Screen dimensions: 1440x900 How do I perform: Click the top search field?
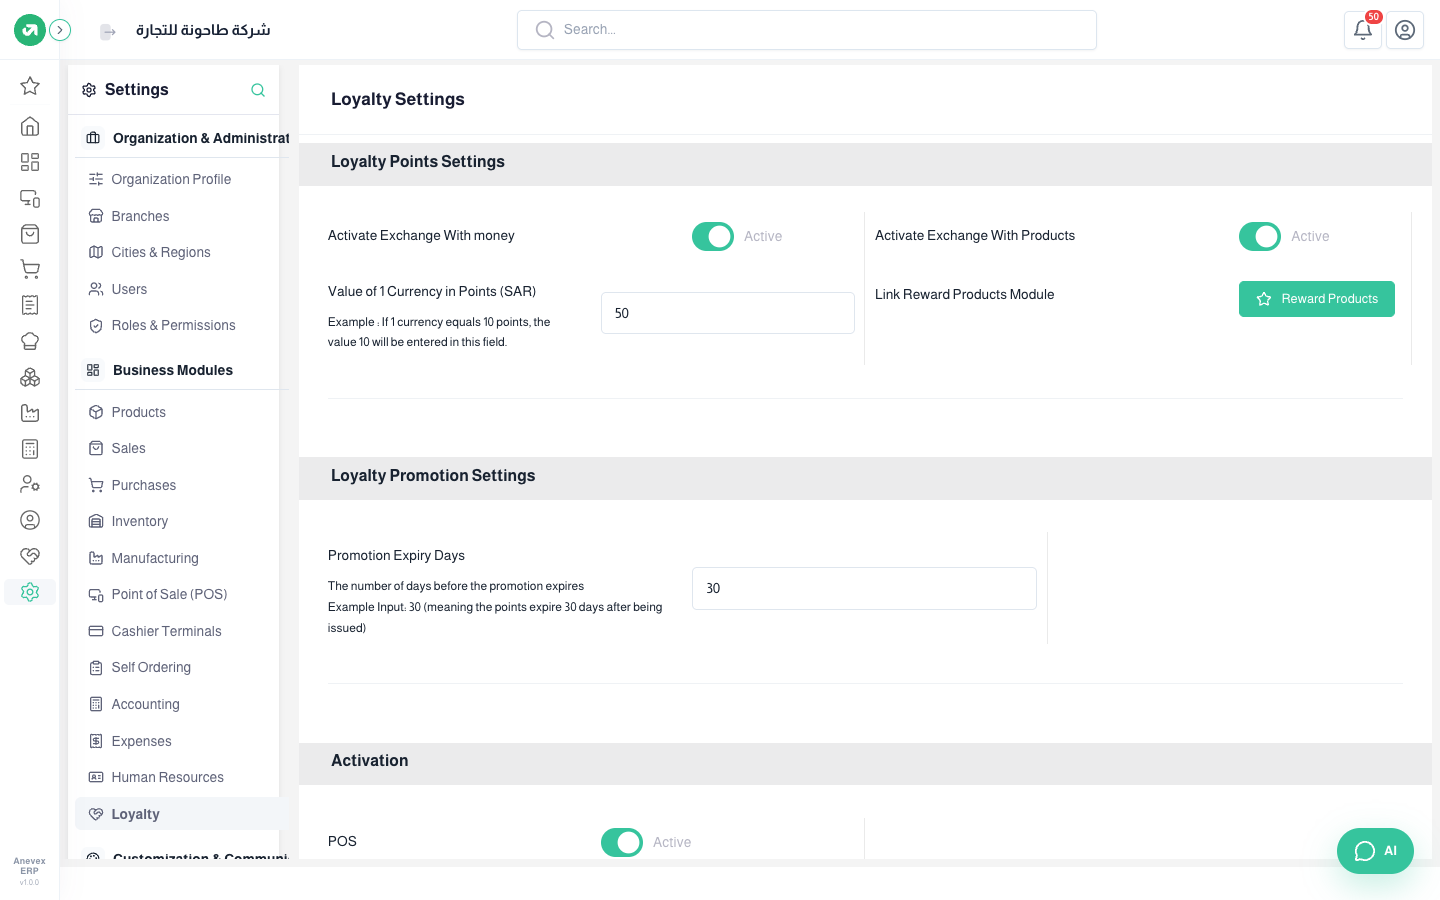(x=807, y=30)
